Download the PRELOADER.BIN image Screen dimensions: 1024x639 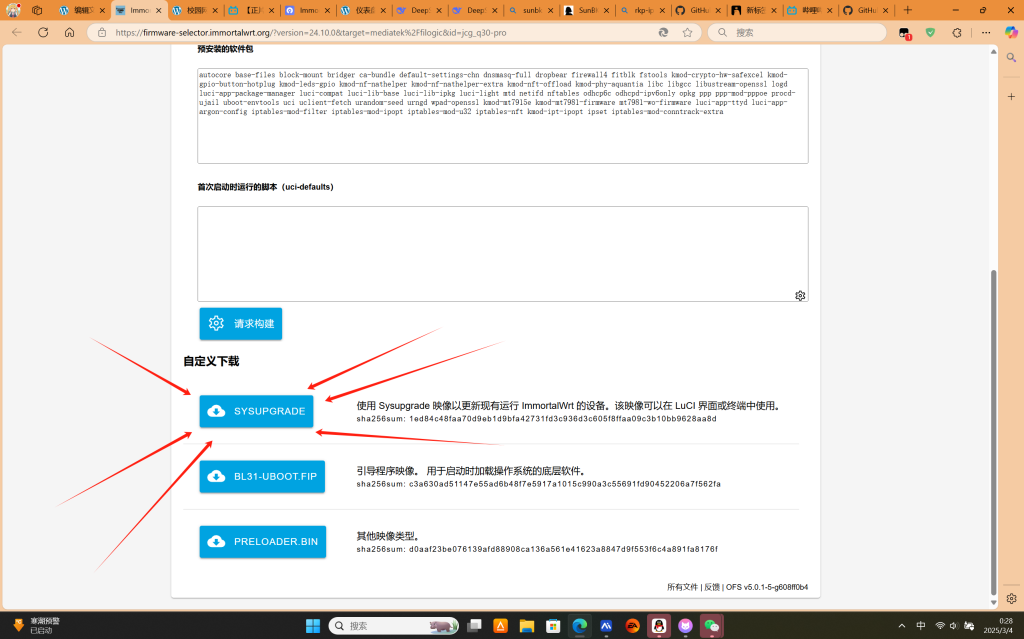pyautogui.click(x=262, y=542)
